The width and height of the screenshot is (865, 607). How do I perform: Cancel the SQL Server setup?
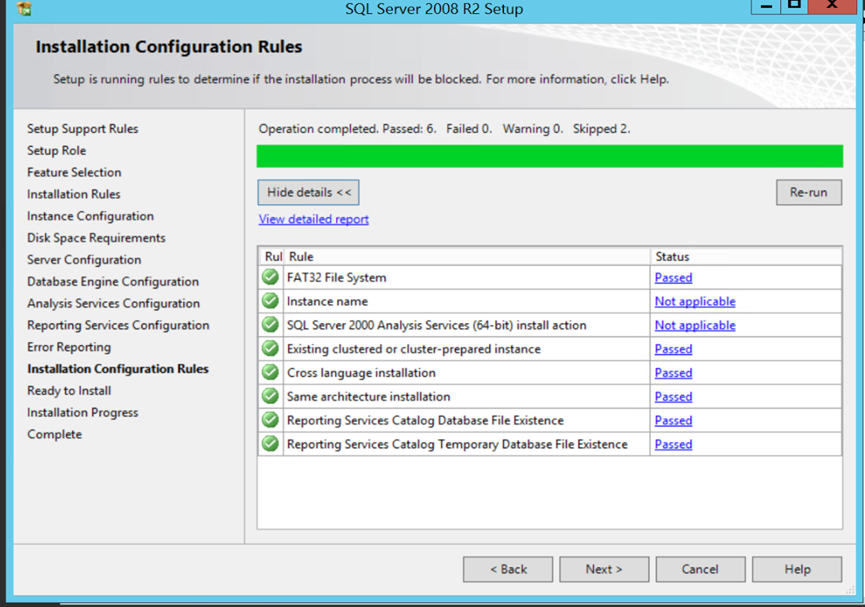701,569
